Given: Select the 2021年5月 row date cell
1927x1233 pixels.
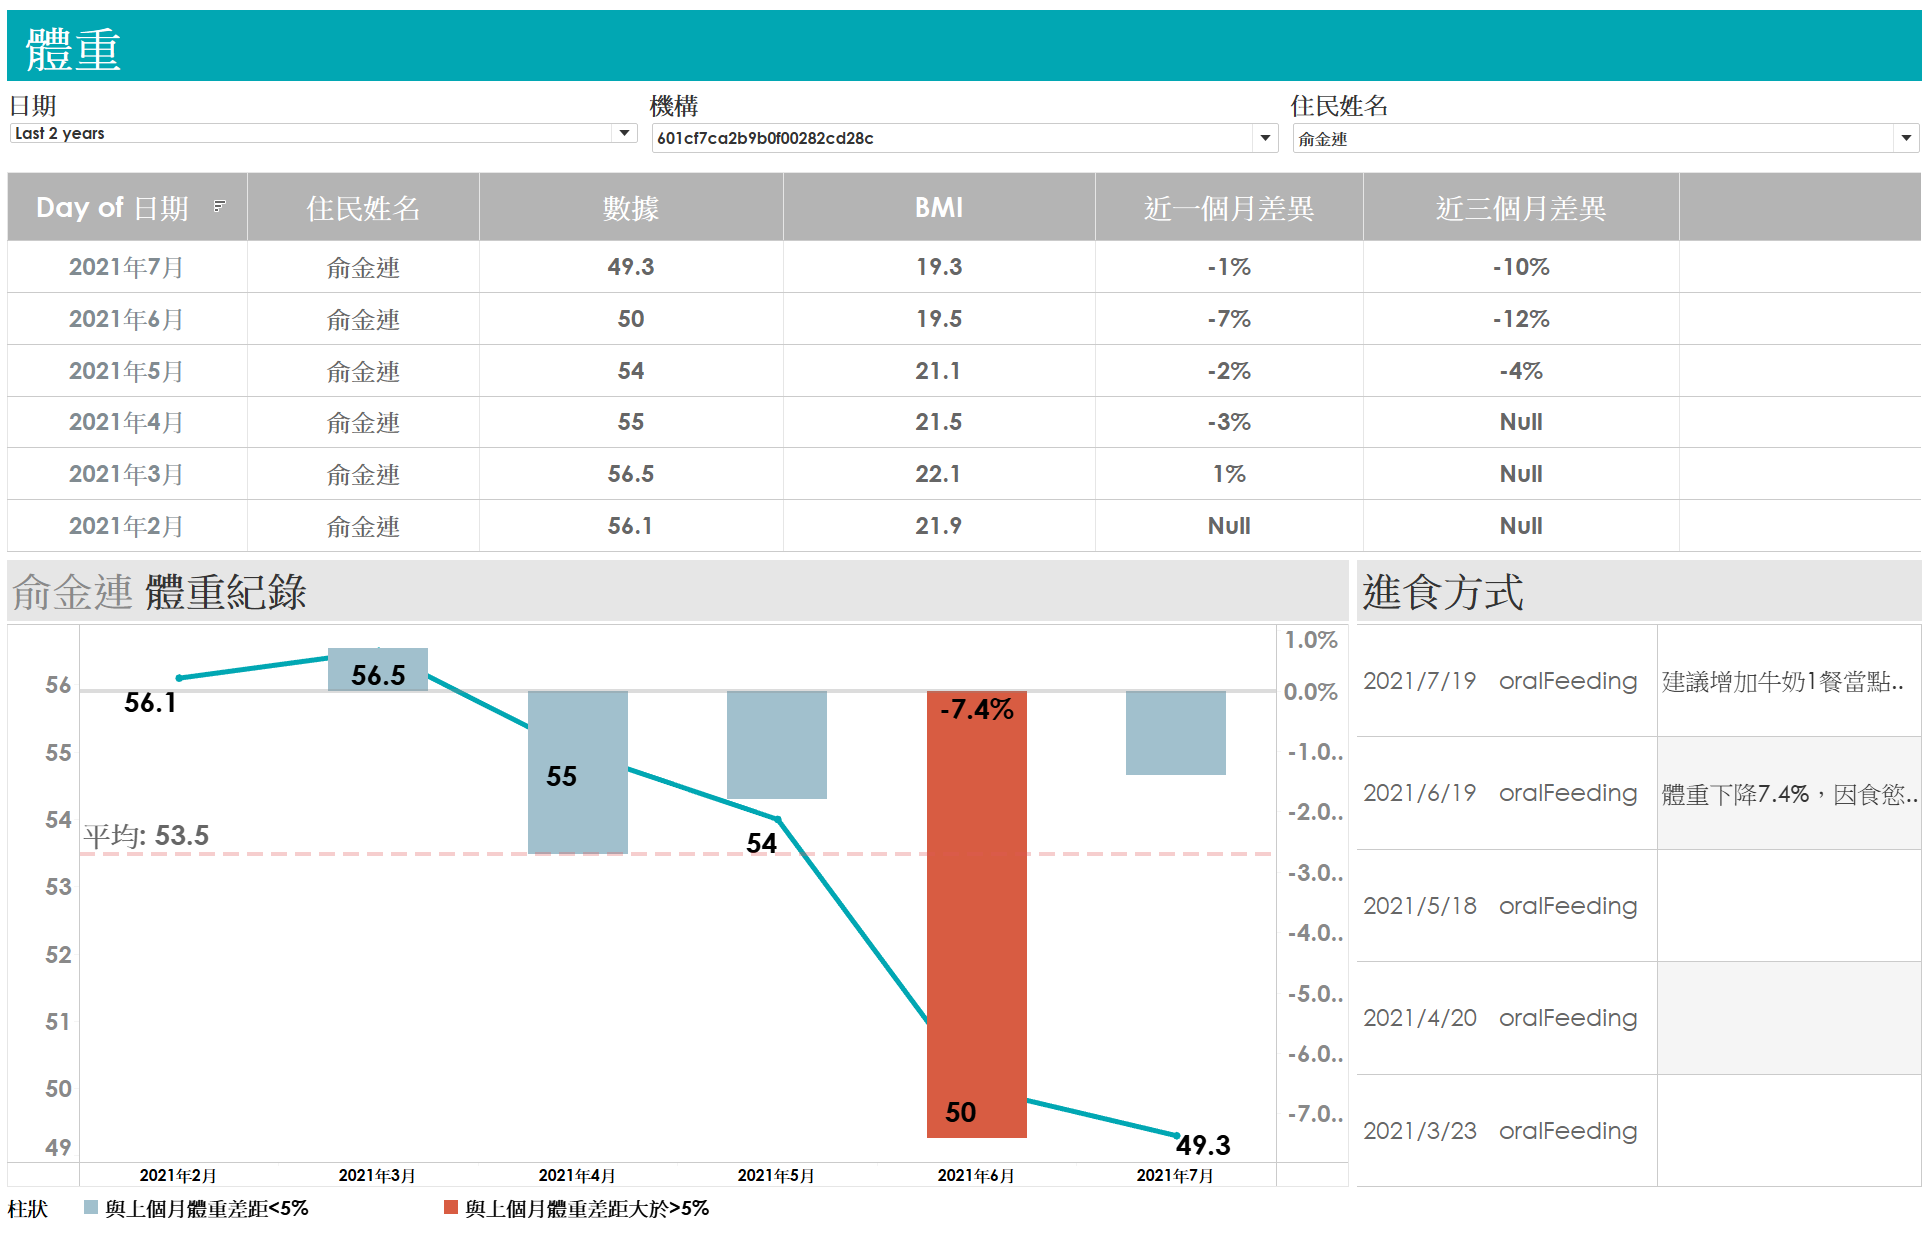Looking at the screenshot, I should 127,371.
